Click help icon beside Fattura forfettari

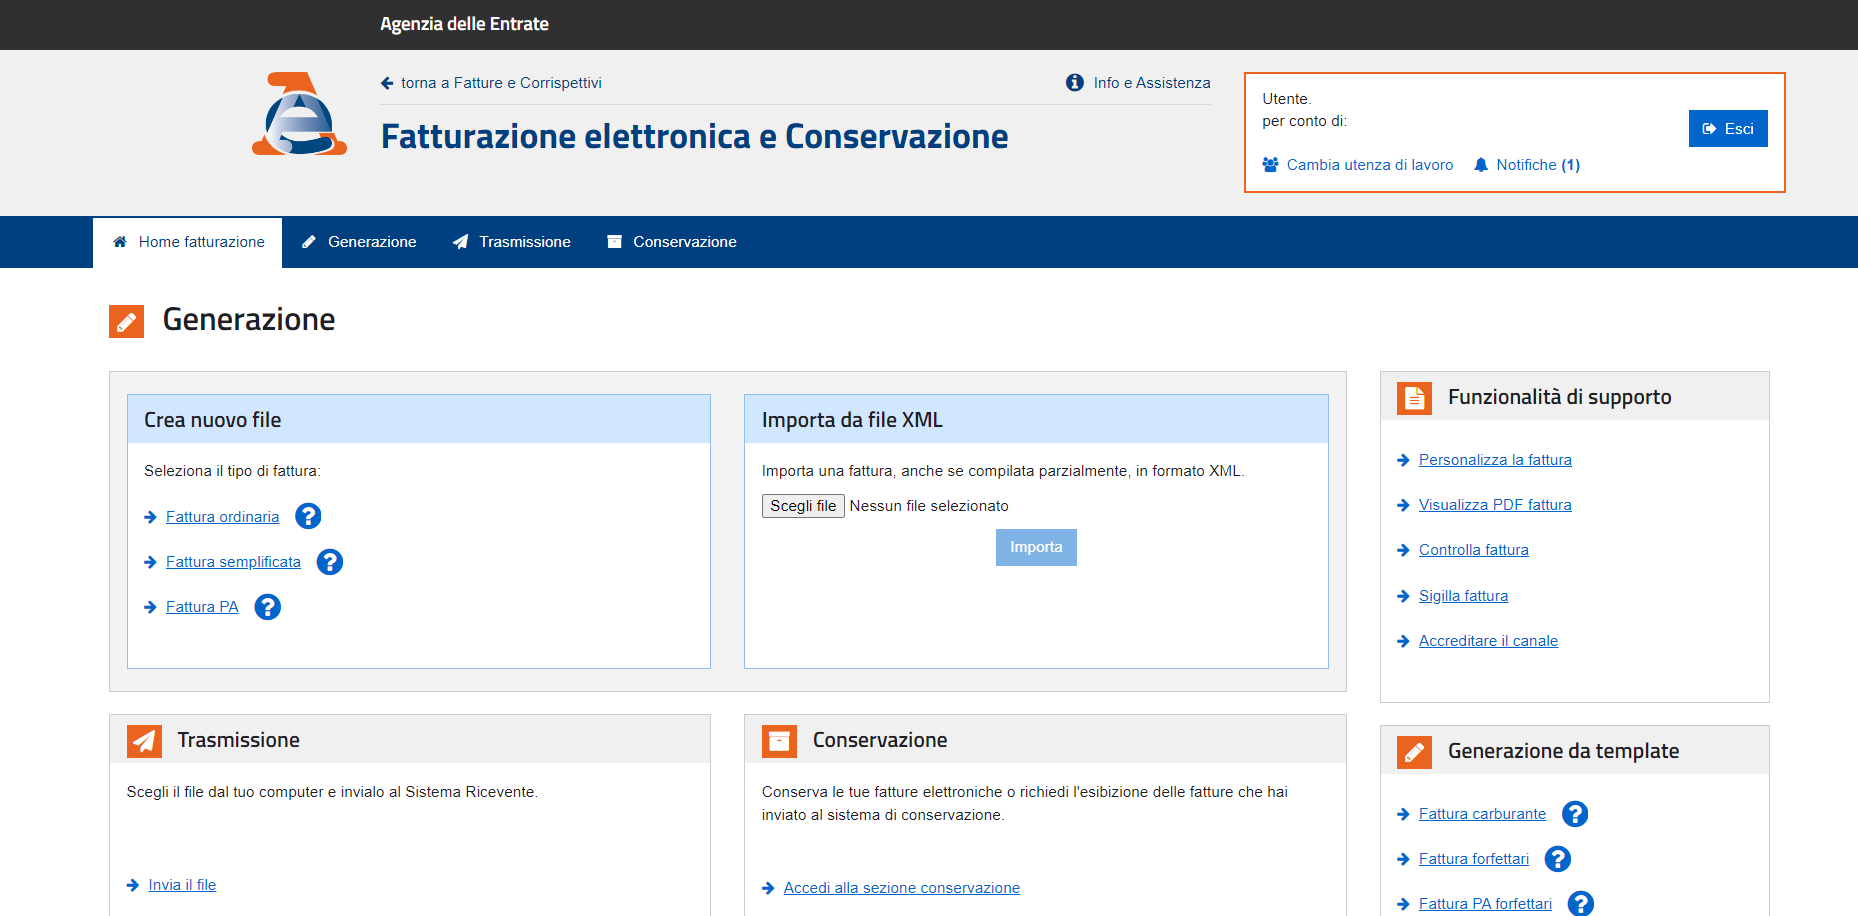point(1558,859)
